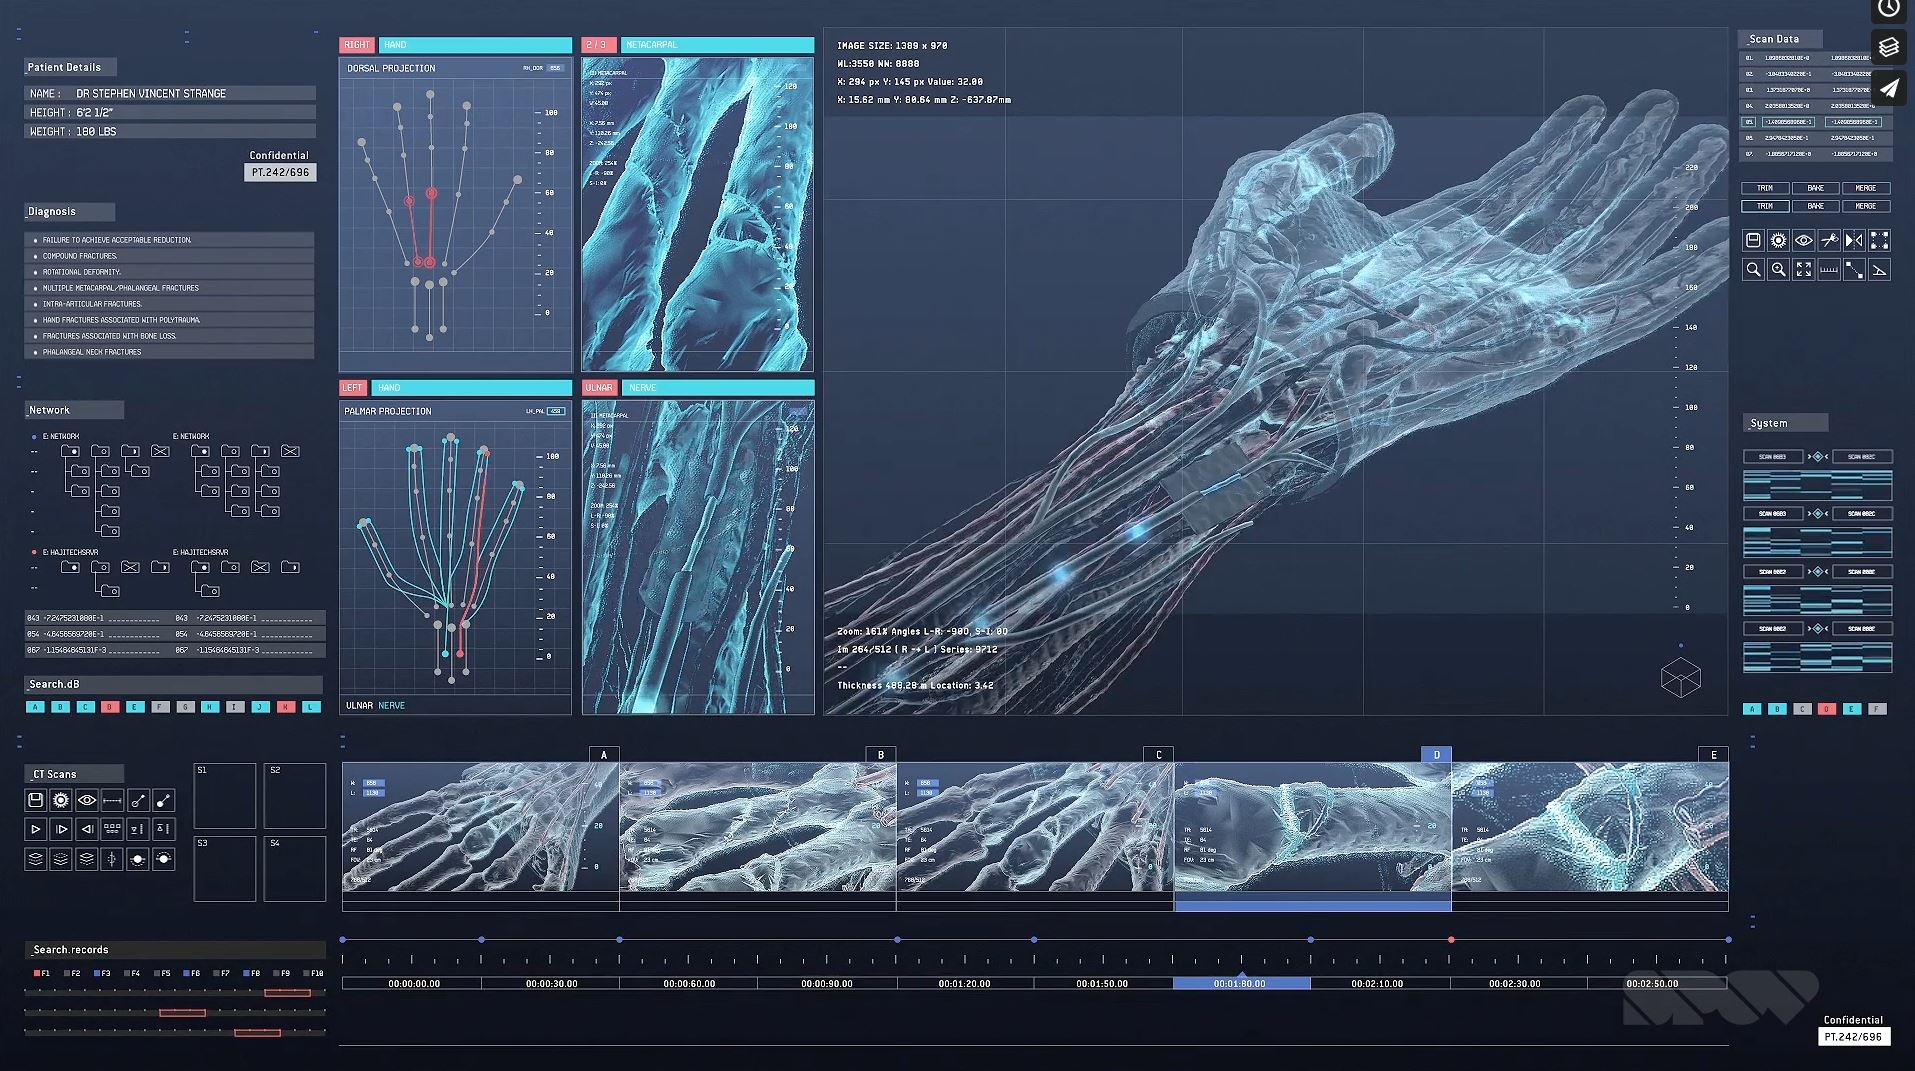Screen dimensions: 1915x1071
Task: Click the save disk icon under CT Scans
Action: click(35, 800)
